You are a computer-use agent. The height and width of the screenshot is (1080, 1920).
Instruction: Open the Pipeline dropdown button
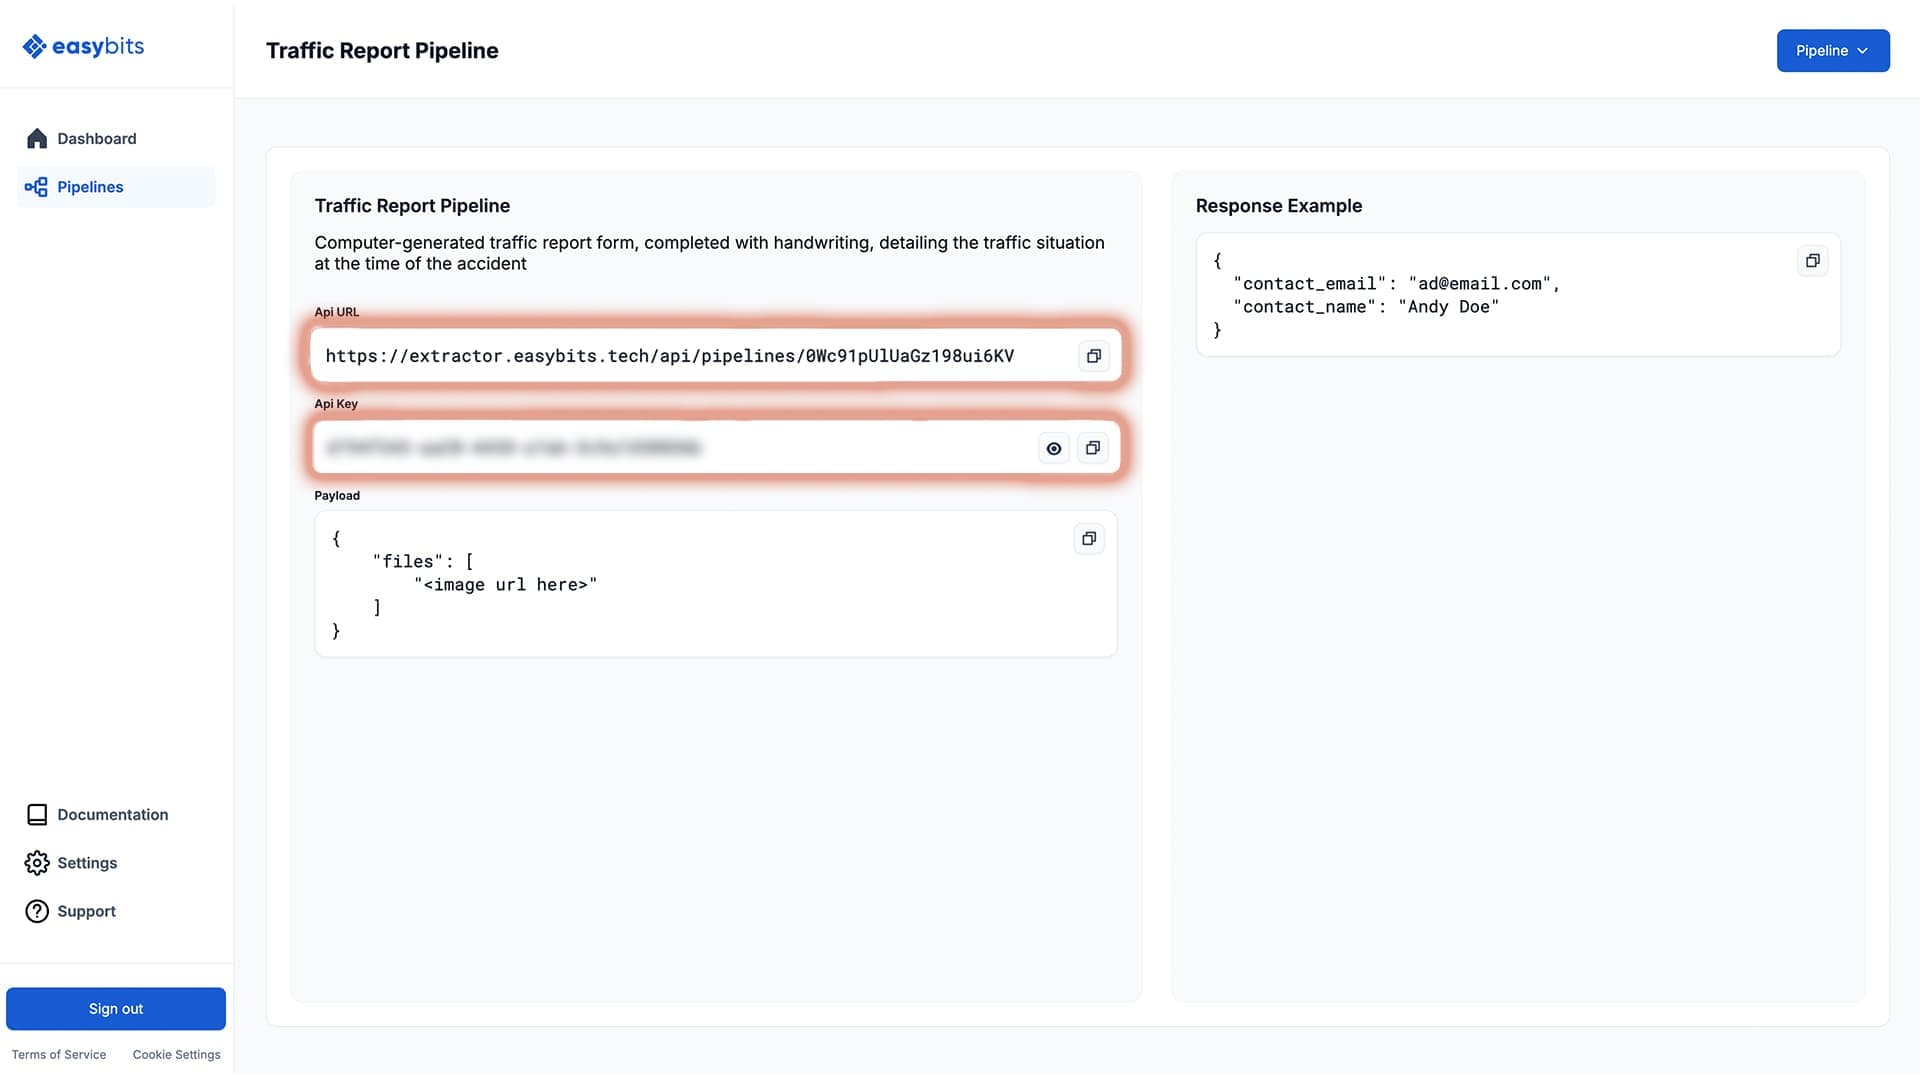tap(1832, 51)
